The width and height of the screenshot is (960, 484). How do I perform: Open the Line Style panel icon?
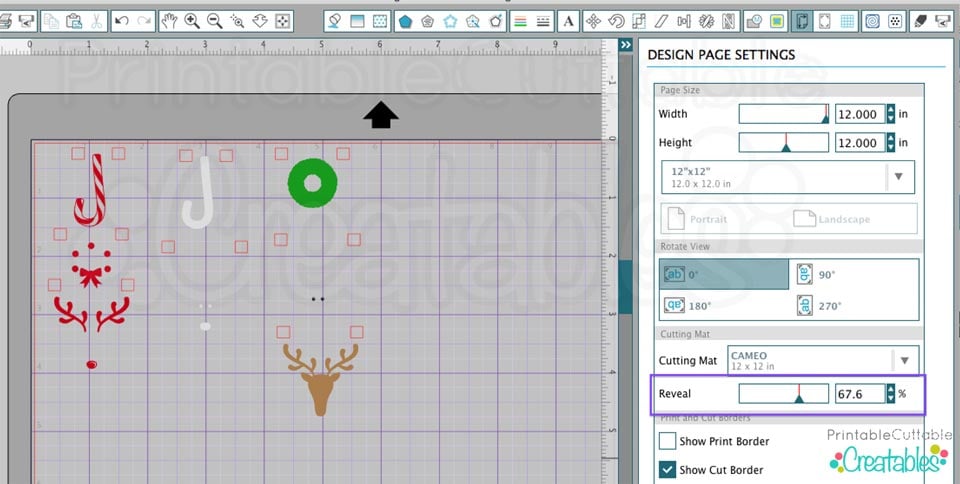(543, 21)
